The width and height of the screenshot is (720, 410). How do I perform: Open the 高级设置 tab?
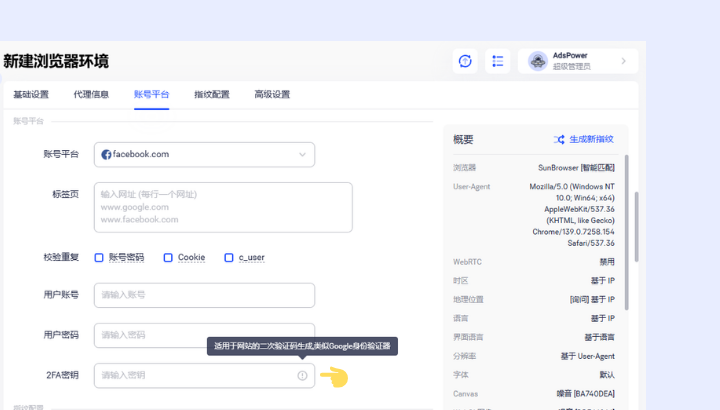(x=272, y=95)
